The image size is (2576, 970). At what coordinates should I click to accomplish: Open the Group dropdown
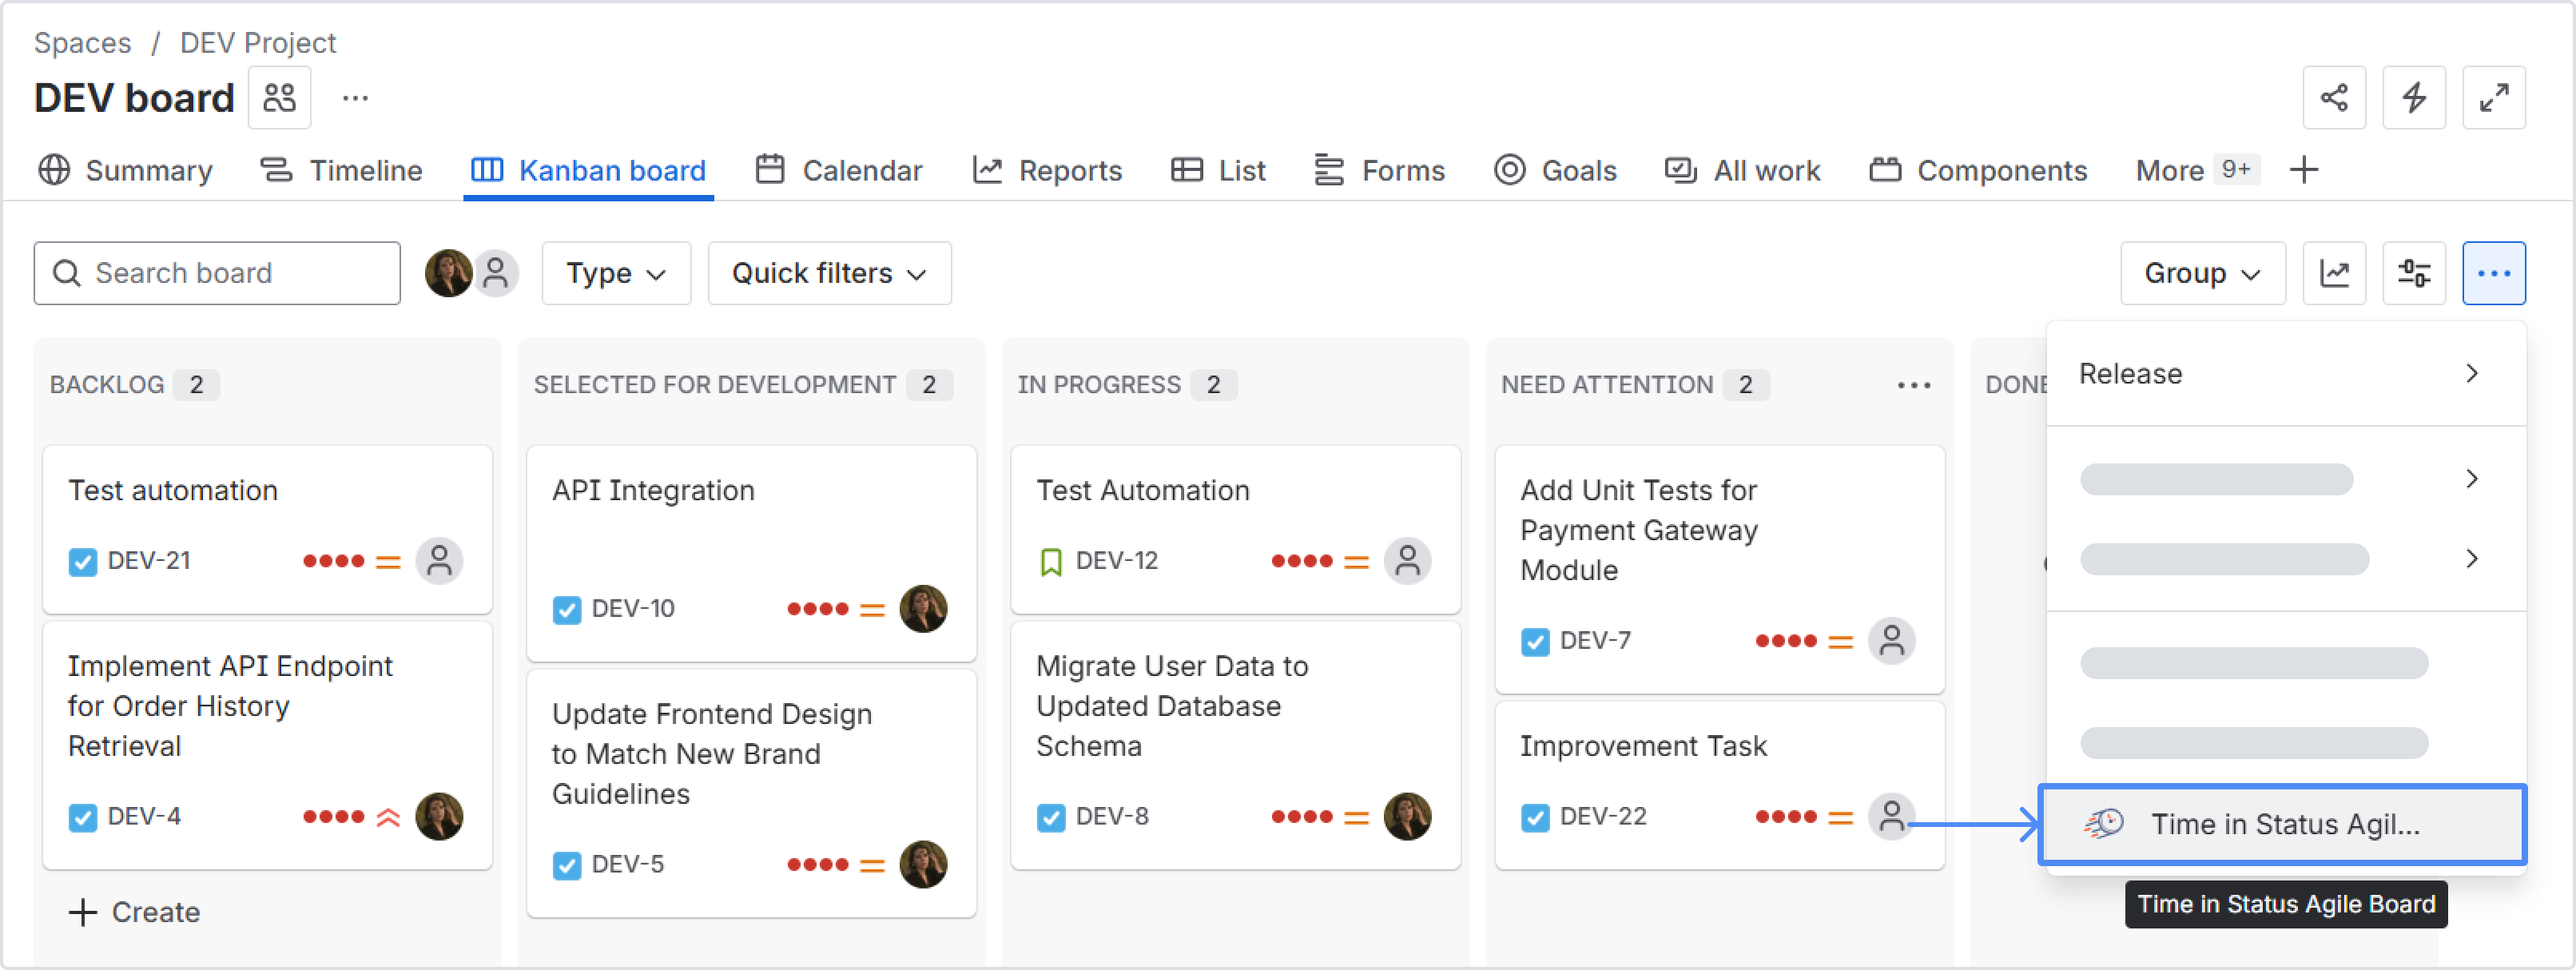click(2202, 273)
